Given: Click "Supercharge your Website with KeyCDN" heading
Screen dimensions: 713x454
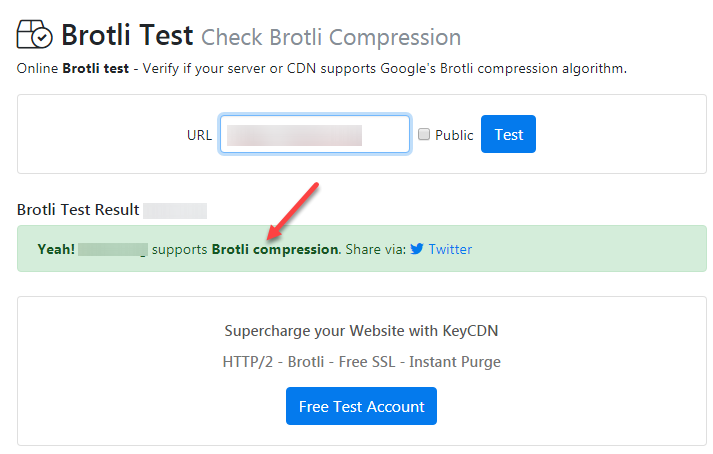Looking at the screenshot, I should click(361, 331).
